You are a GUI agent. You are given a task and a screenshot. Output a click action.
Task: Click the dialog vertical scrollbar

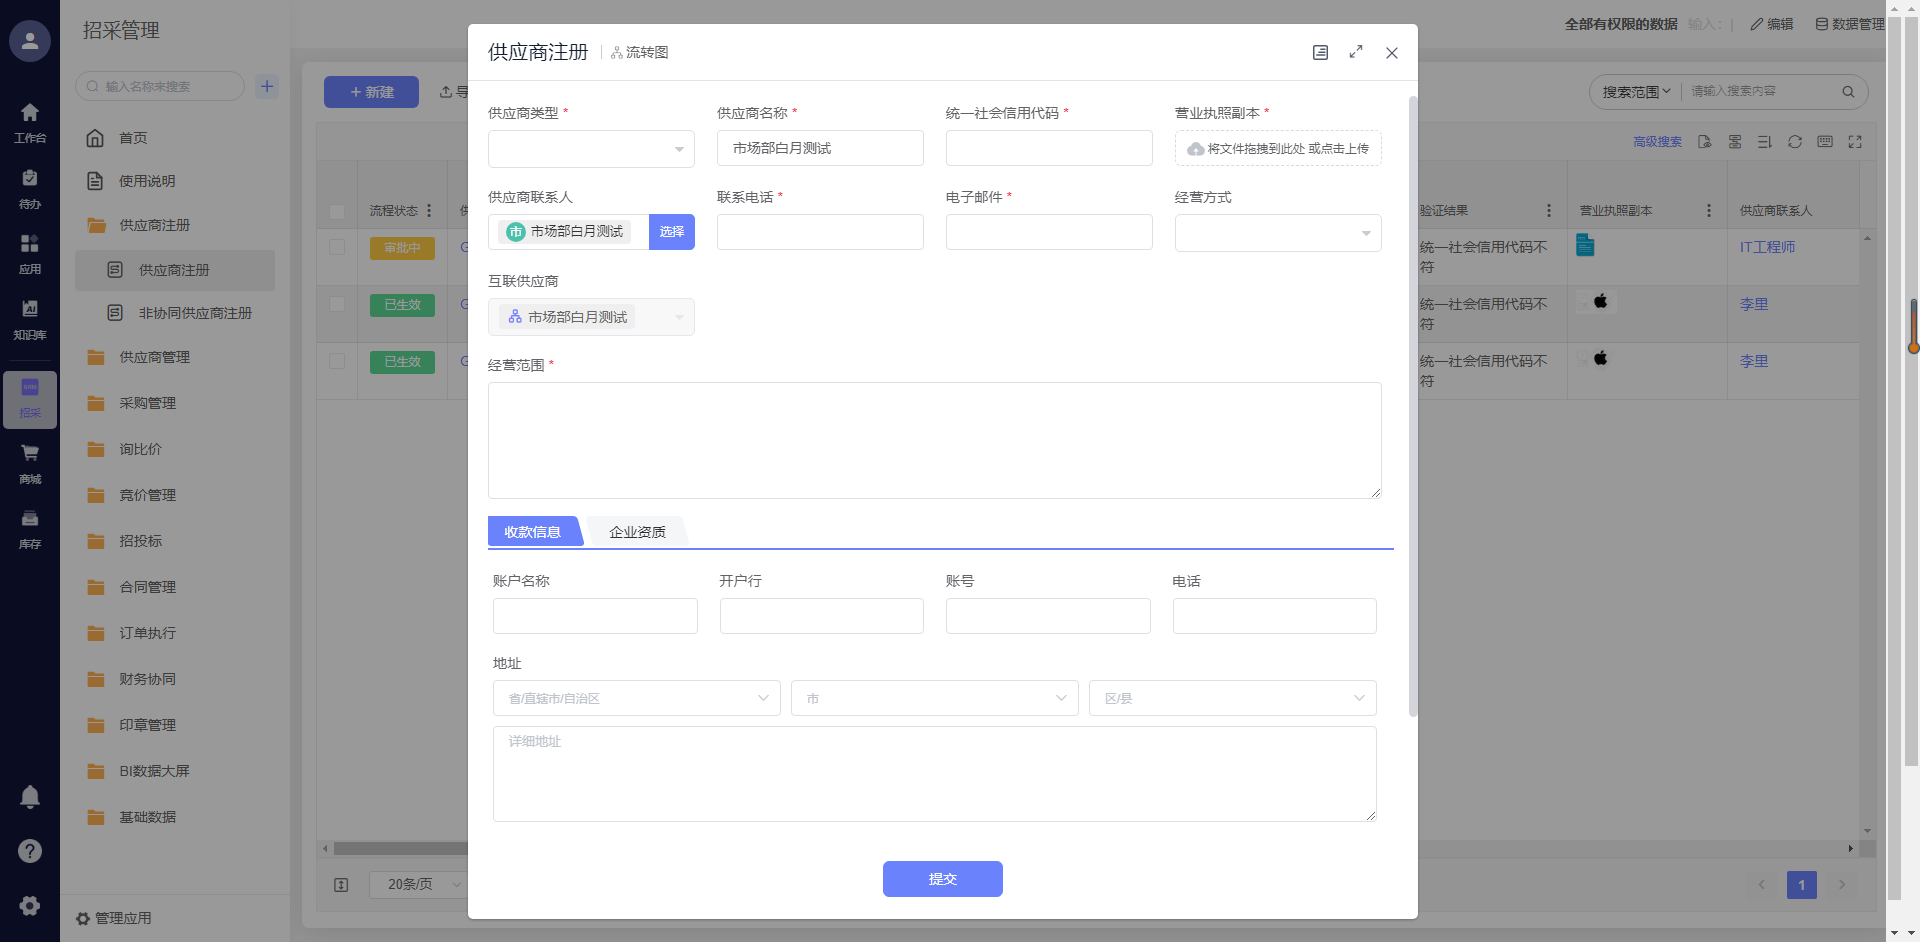point(1412,400)
